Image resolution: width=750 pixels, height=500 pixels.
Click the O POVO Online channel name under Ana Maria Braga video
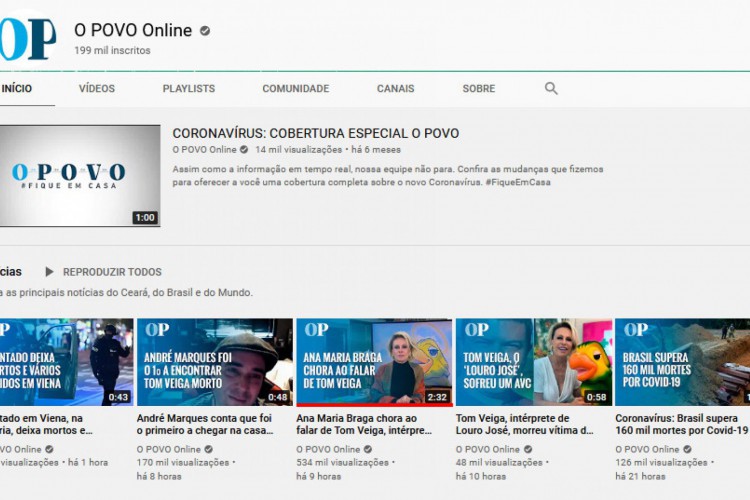(x=328, y=449)
